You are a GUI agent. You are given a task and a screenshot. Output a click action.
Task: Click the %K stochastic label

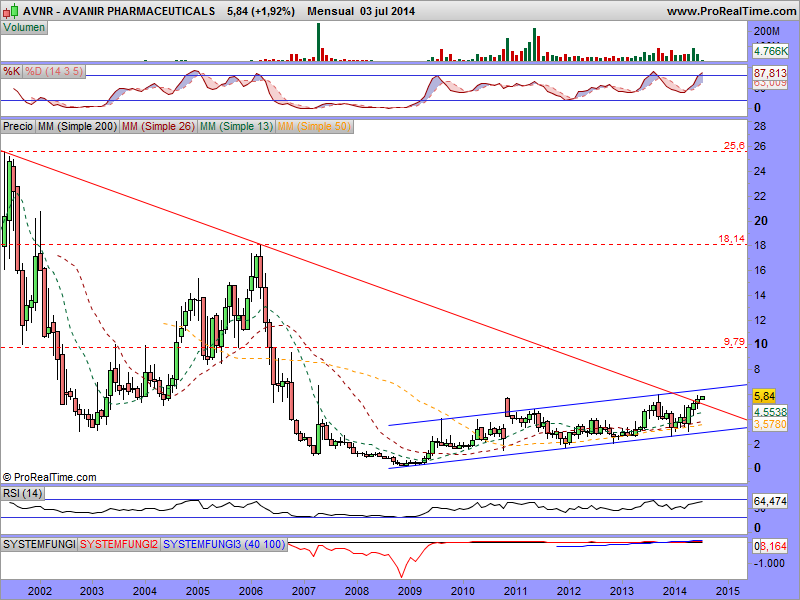[x=11, y=71]
